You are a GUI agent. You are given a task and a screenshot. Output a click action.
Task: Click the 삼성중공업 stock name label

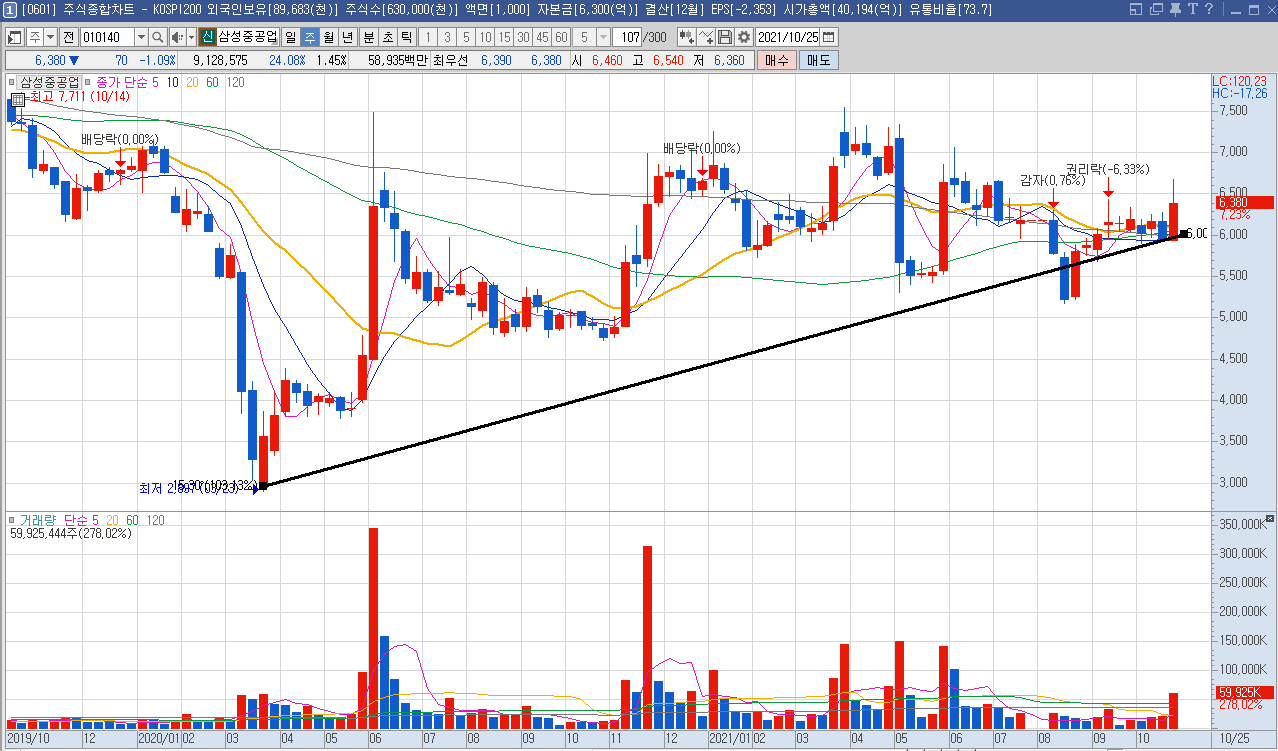tap(248, 37)
